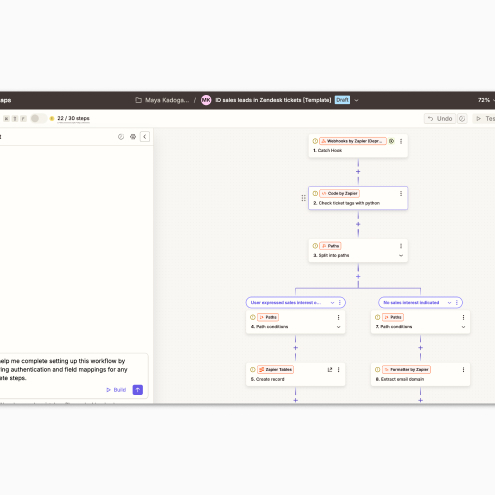Open more options on Create record step
Screen dimensions: 495x495
pyautogui.click(x=338, y=370)
